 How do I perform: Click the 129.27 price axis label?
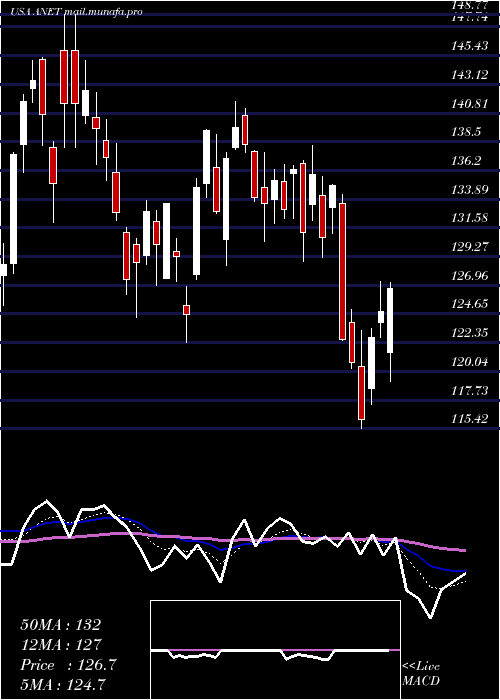[x=471, y=247]
